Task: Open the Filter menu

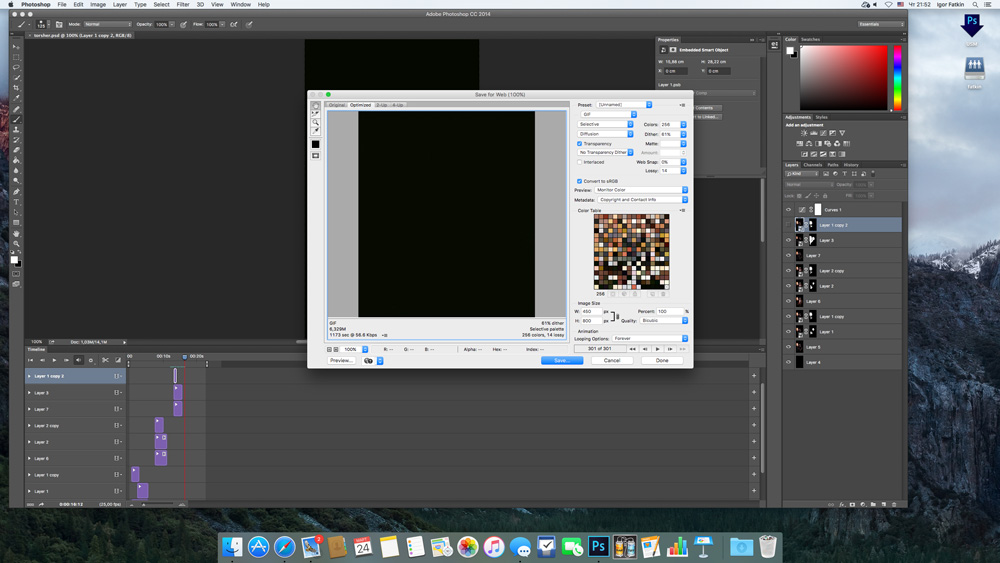Action: 183,4
